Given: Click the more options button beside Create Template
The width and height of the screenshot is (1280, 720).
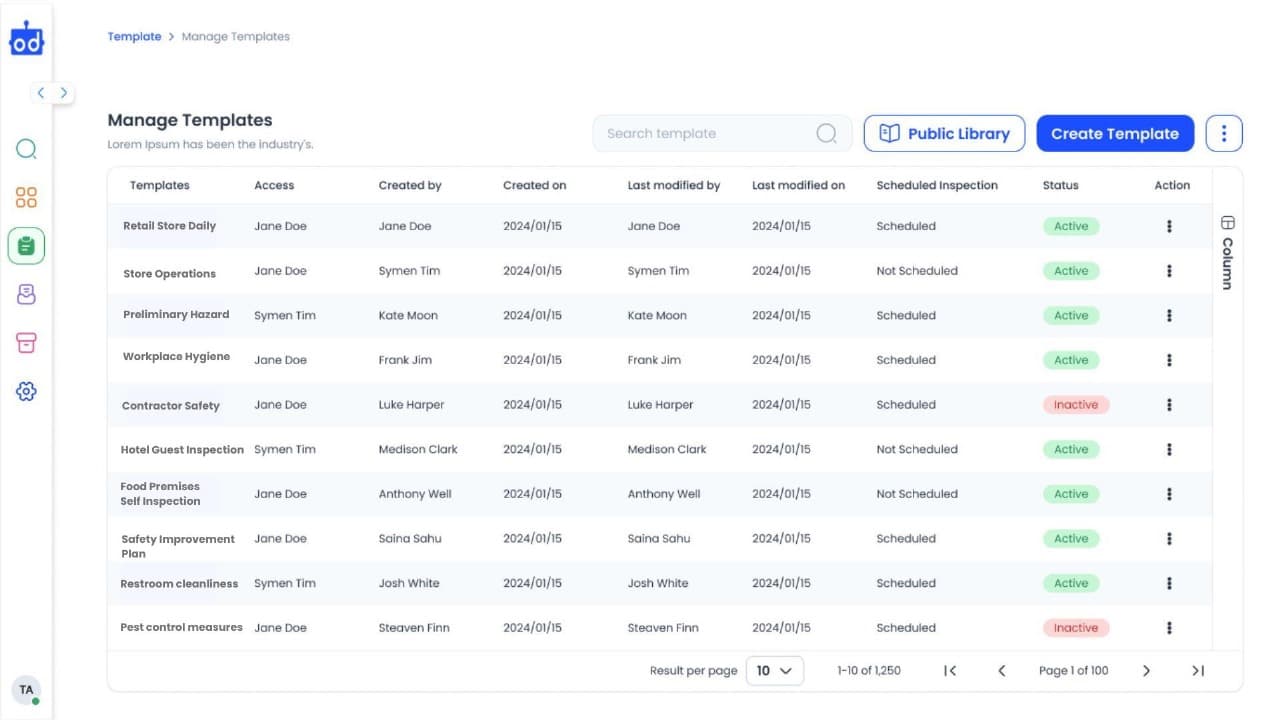Looking at the screenshot, I should 1224,133.
